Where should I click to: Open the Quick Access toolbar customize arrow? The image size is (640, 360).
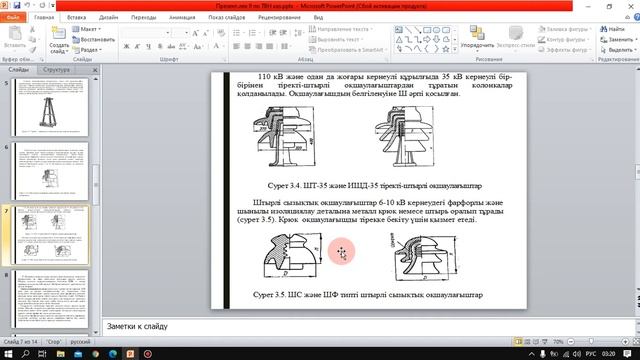click(x=53, y=6)
